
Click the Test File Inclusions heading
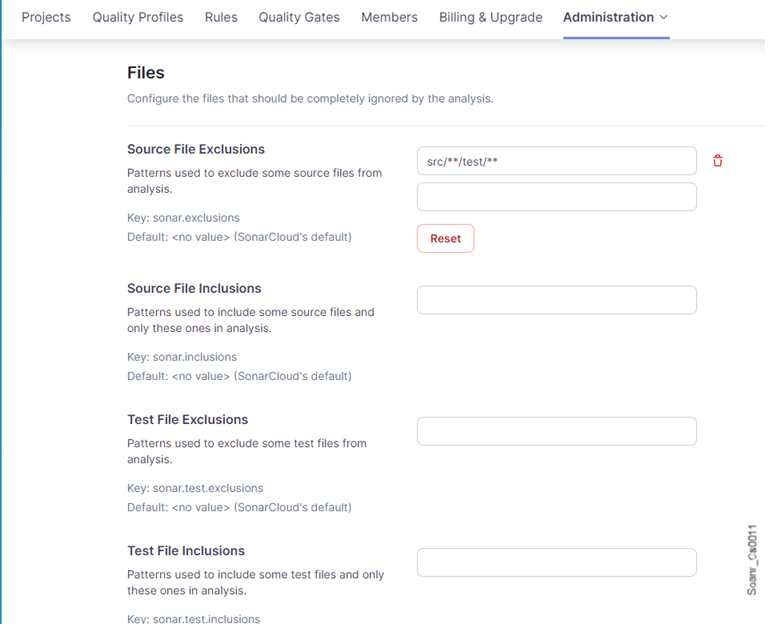tap(186, 551)
